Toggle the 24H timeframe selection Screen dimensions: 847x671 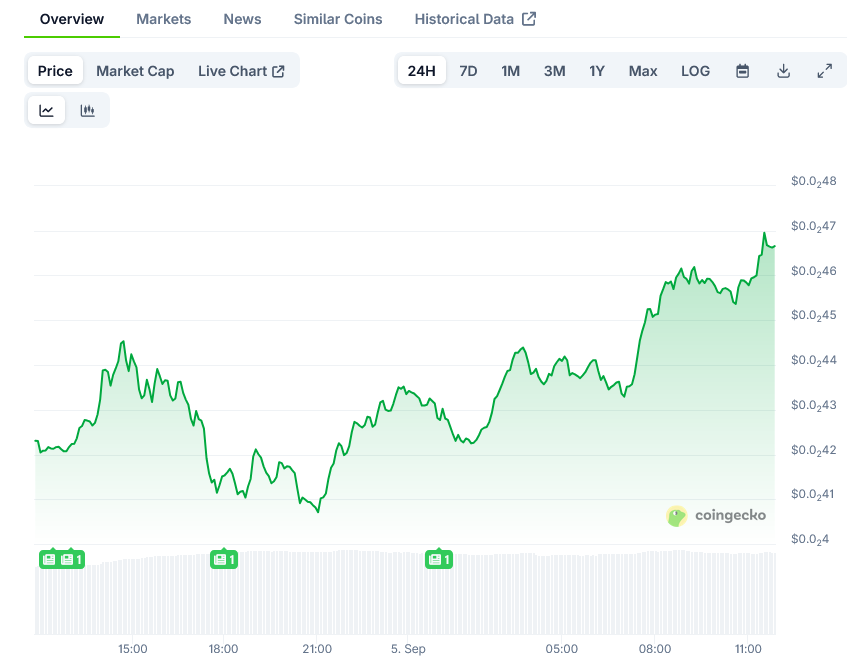pos(421,71)
